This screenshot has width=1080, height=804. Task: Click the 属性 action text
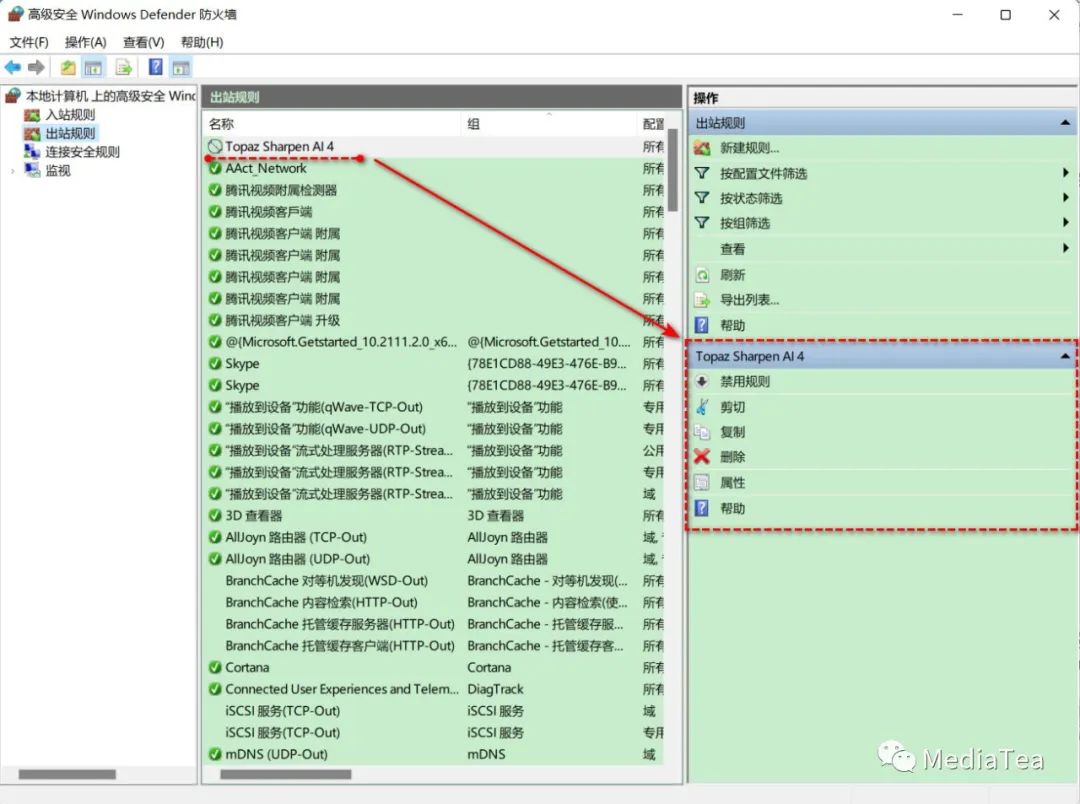[x=732, y=483]
